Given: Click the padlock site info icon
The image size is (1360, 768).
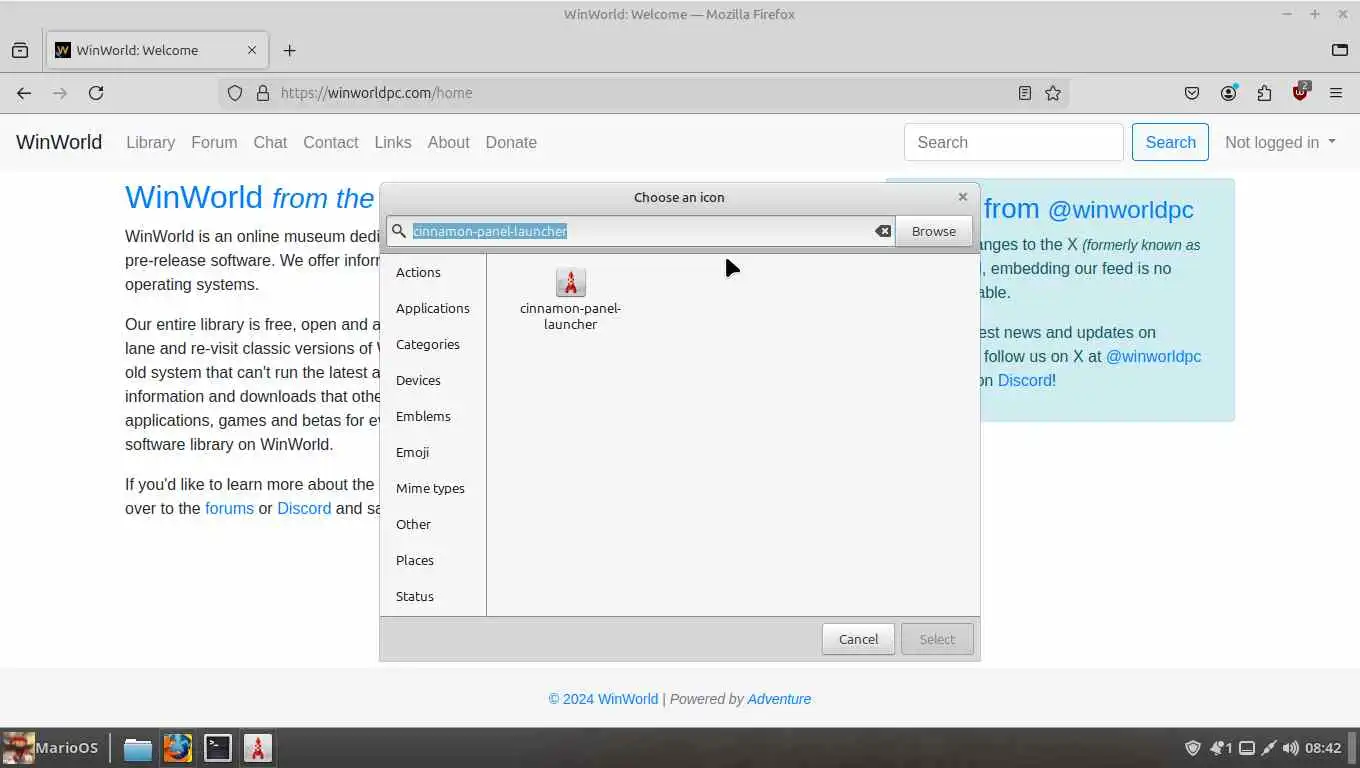Looking at the screenshot, I should tap(263, 93).
